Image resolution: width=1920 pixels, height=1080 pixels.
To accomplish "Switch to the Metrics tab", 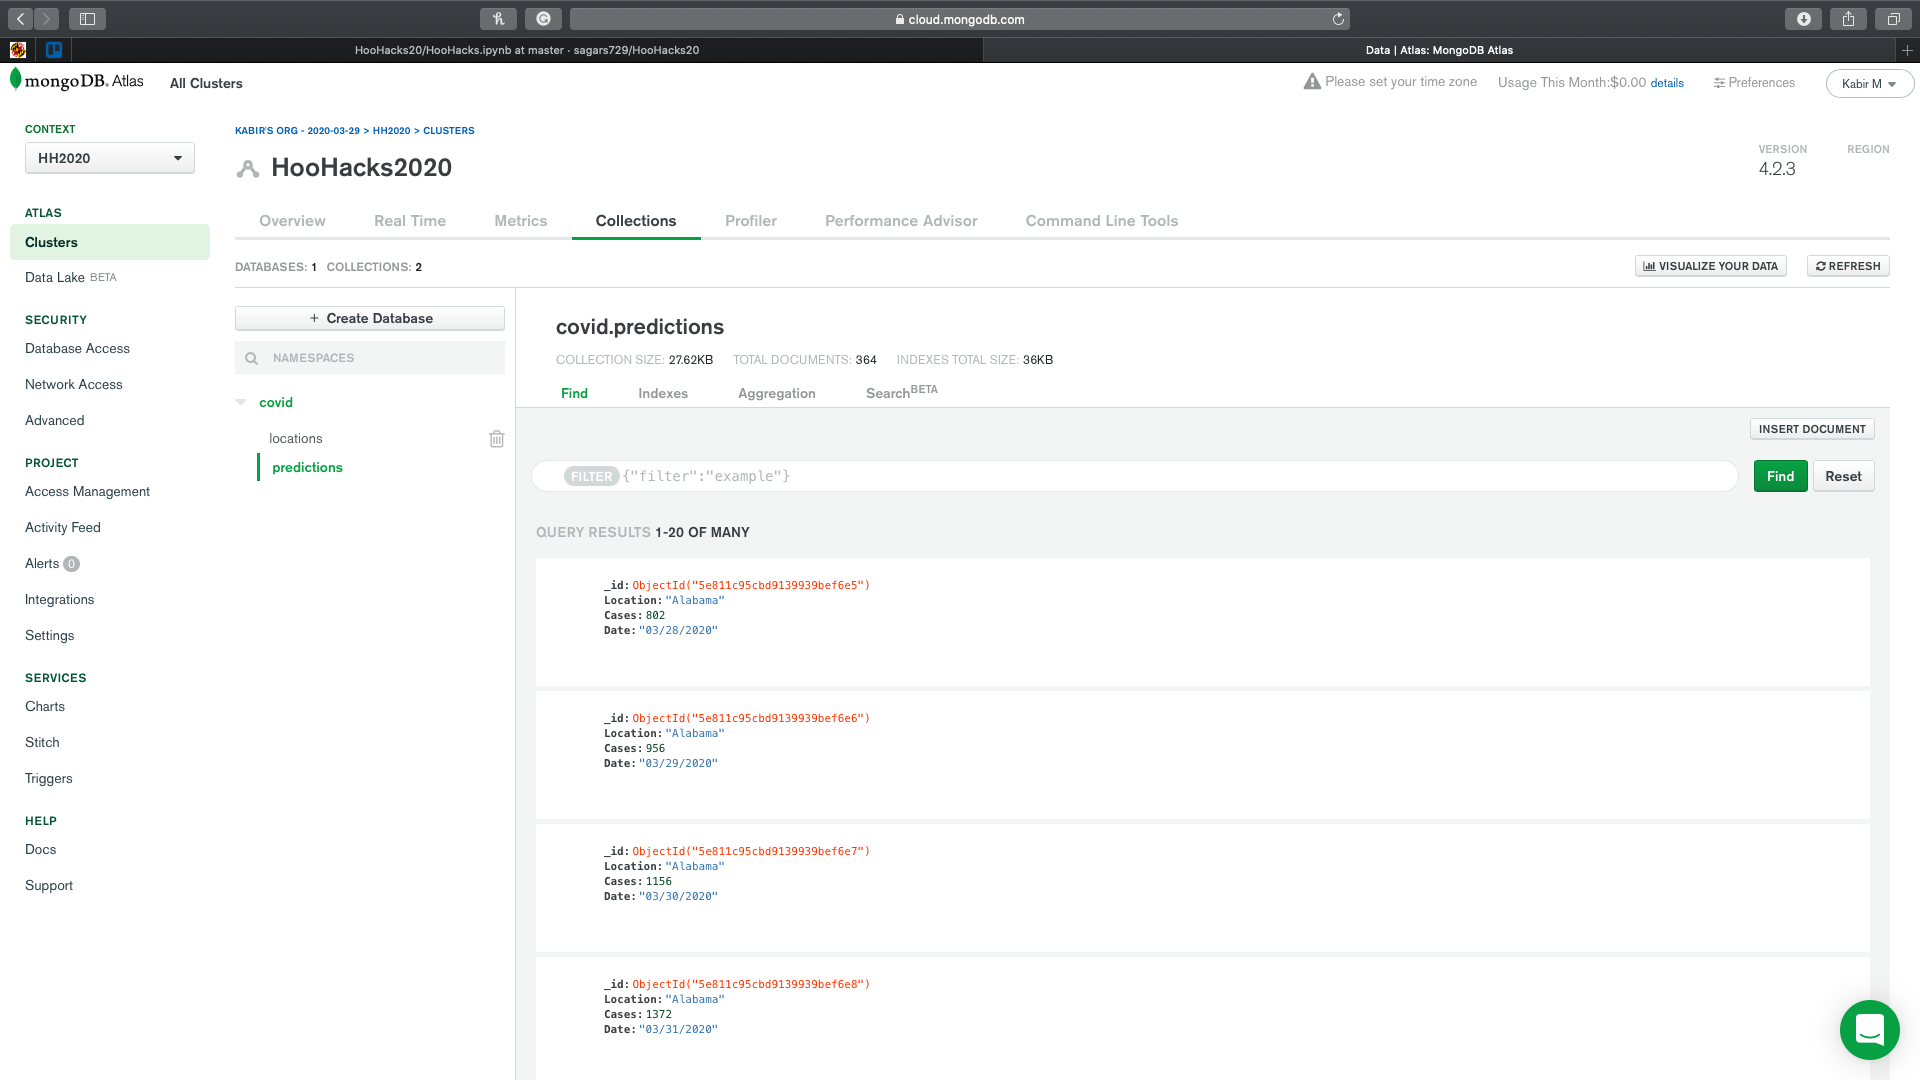I will (520, 221).
